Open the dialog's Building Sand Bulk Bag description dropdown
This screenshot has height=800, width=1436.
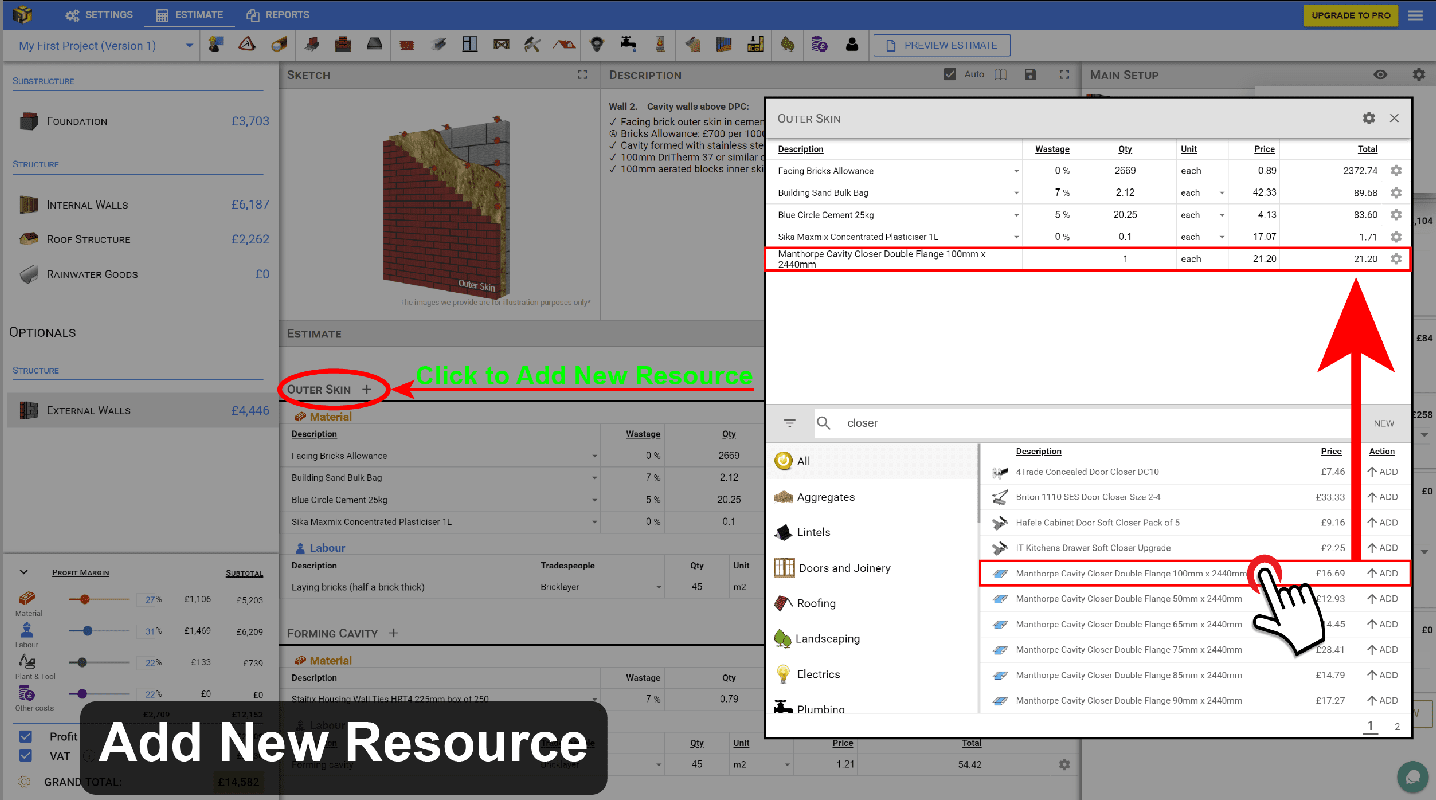click(x=1016, y=193)
